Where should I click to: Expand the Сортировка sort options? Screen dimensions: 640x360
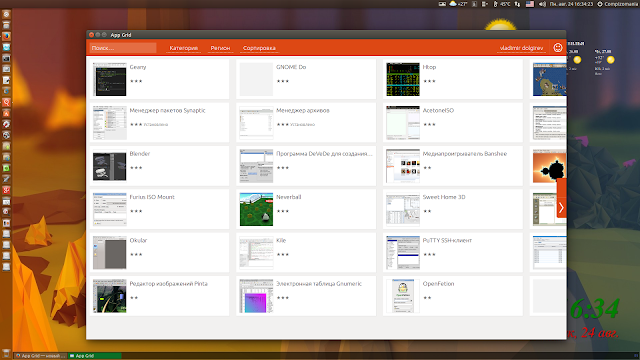coord(259,48)
